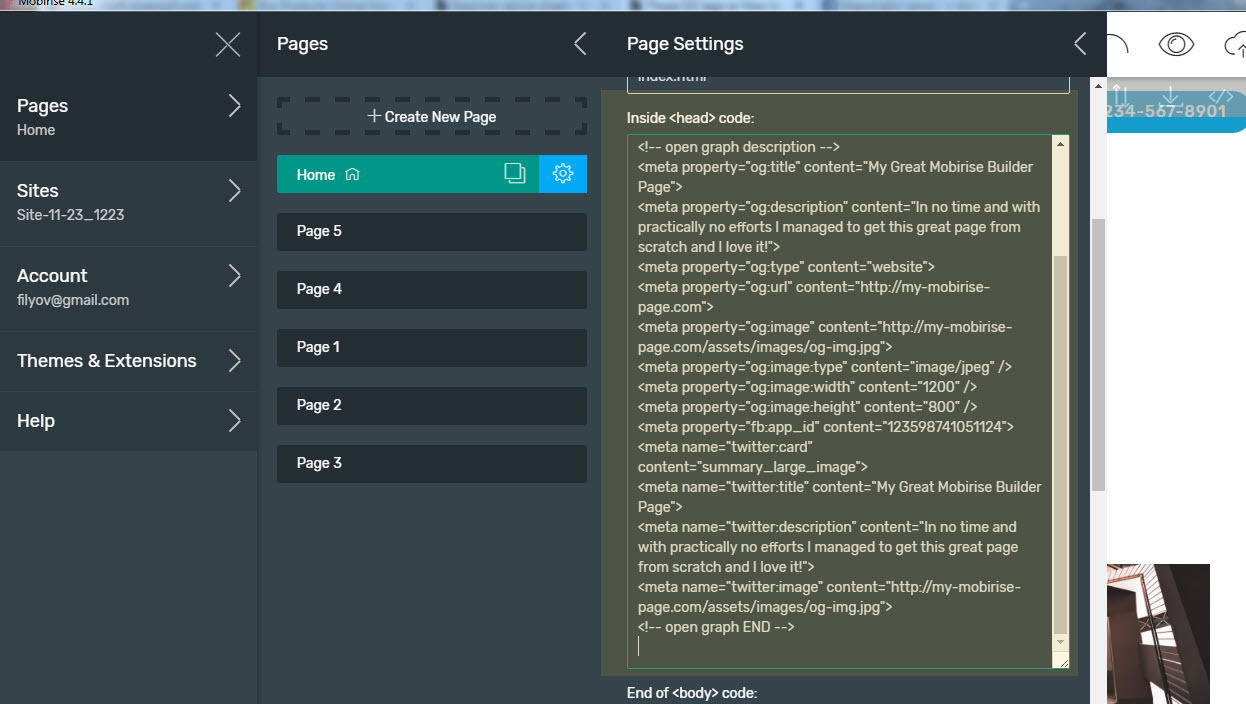Click the open graph END comment line
The image size is (1246, 704).
pyautogui.click(x=716, y=627)
